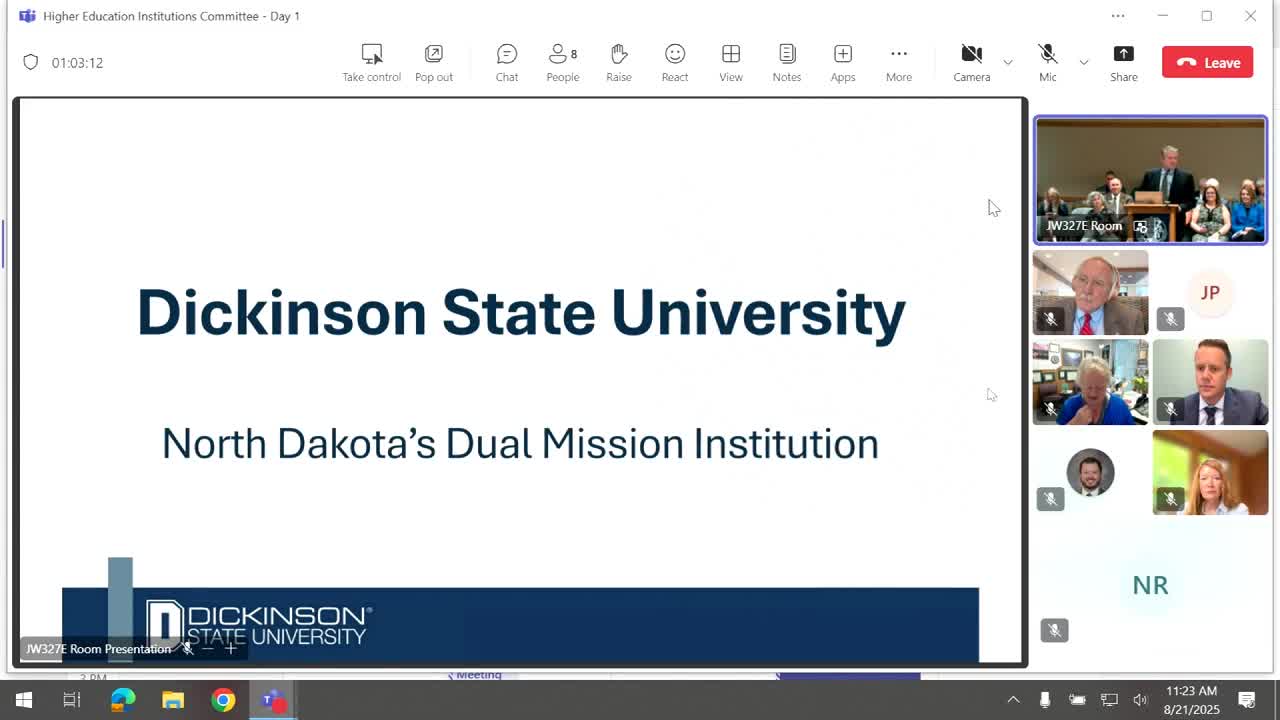Open the More actions menu
1280x720 pixels.
(899, 63)
